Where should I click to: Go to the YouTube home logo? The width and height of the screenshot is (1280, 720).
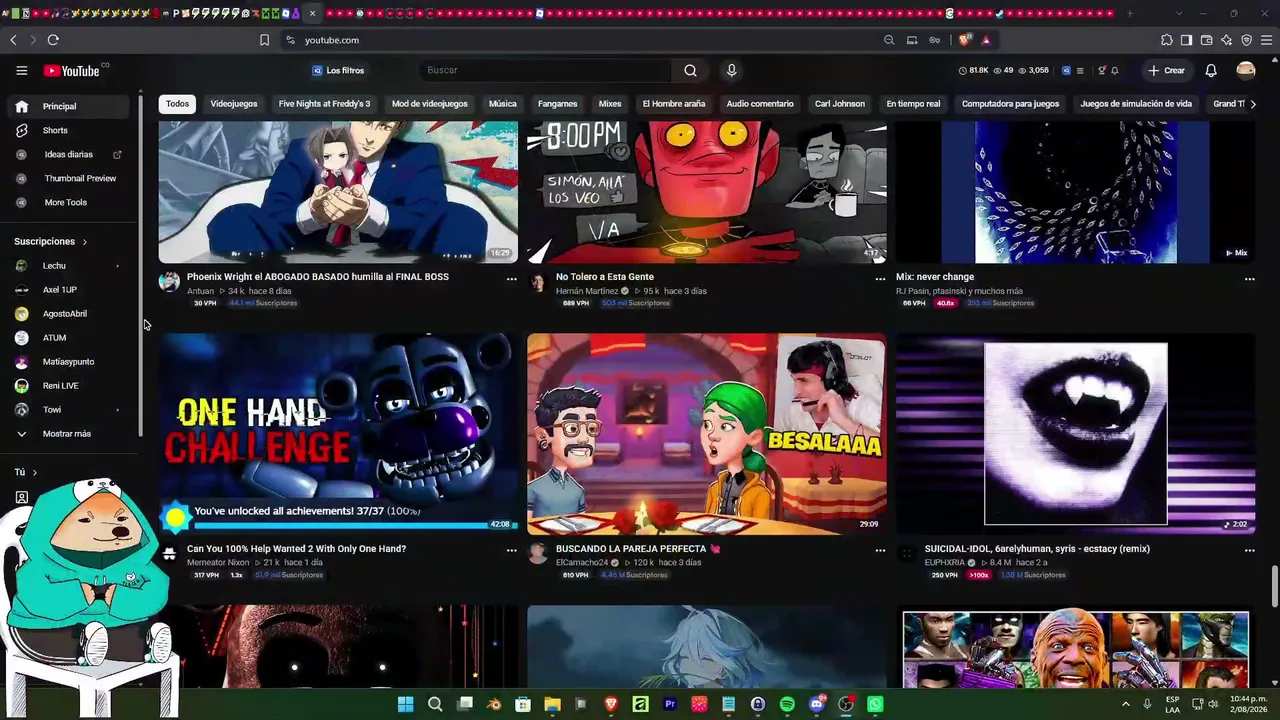(71, 71)
